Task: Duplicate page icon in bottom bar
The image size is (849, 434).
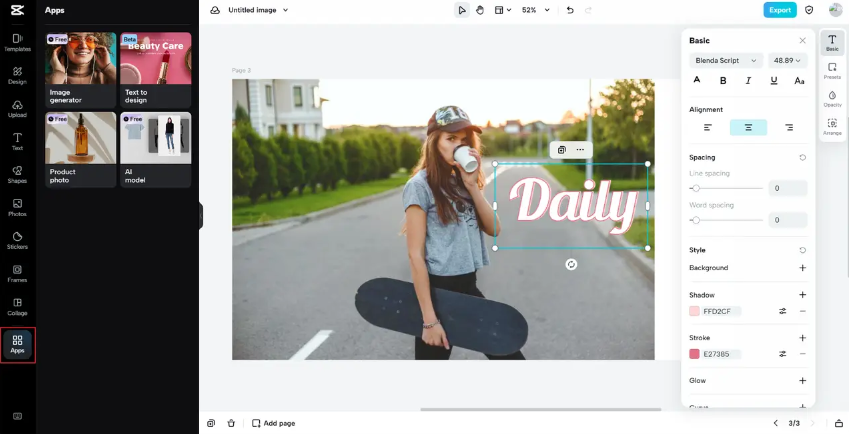Action: 211,423
